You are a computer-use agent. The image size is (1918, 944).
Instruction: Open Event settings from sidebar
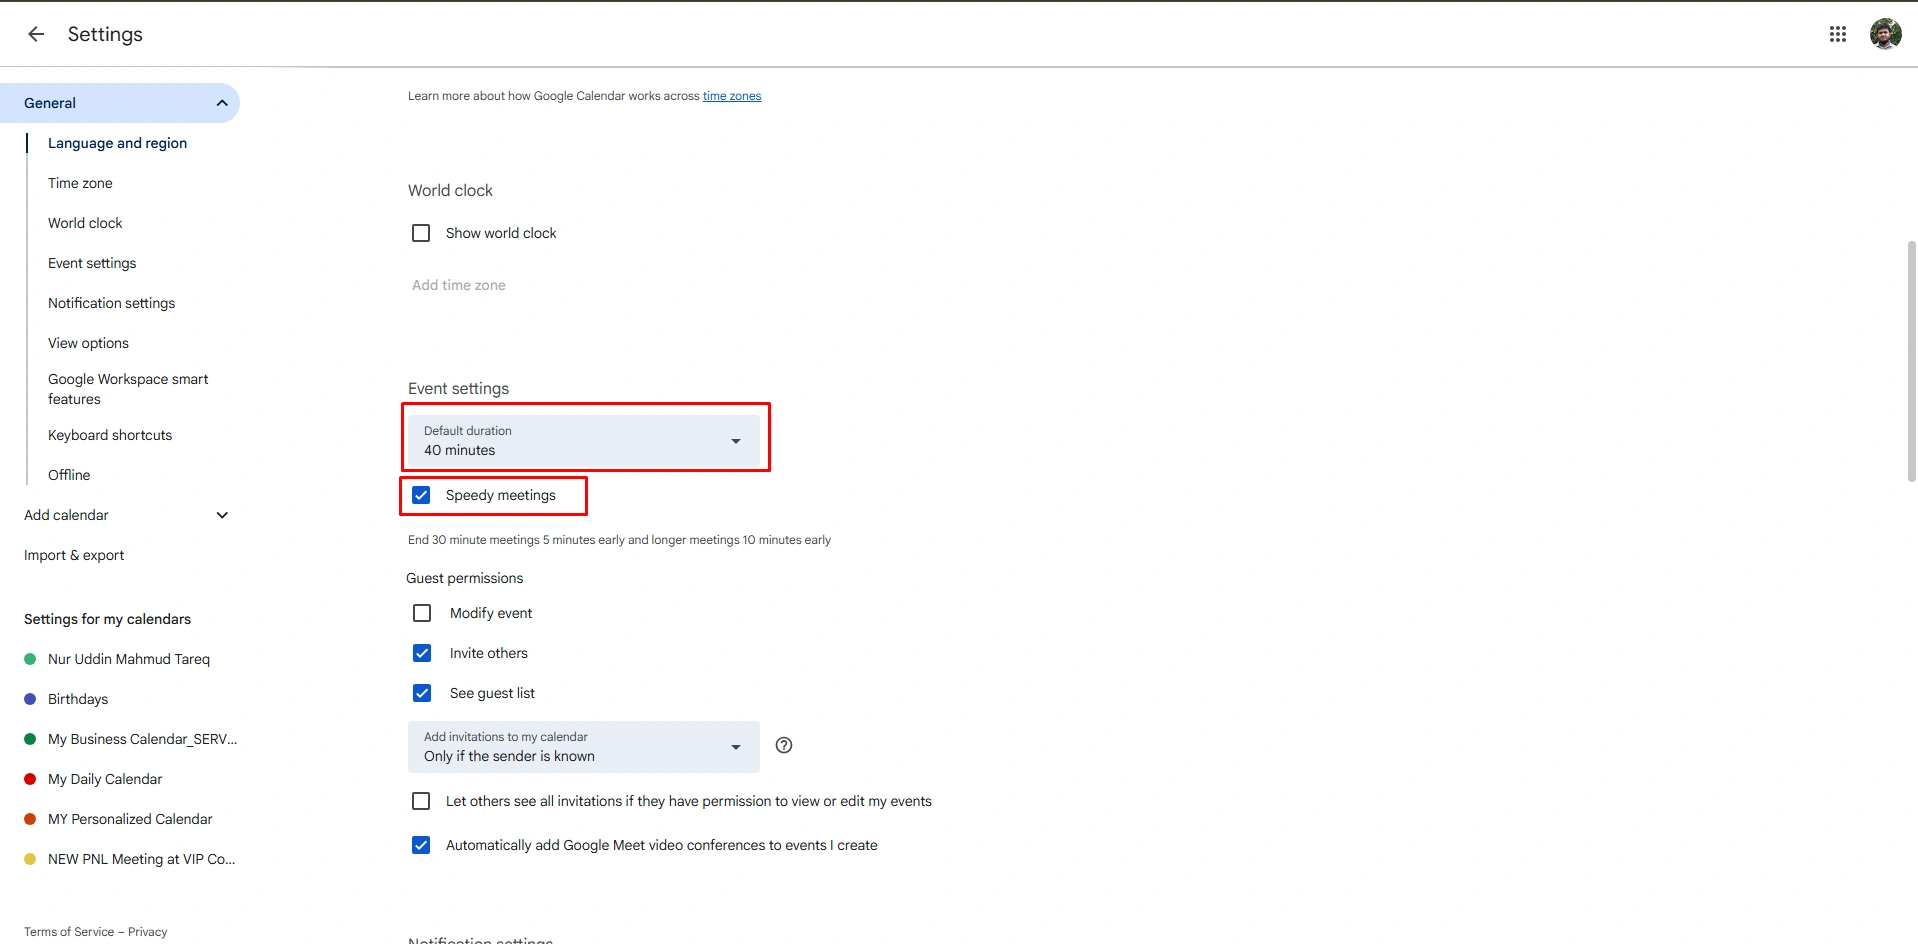pos(92,263)
